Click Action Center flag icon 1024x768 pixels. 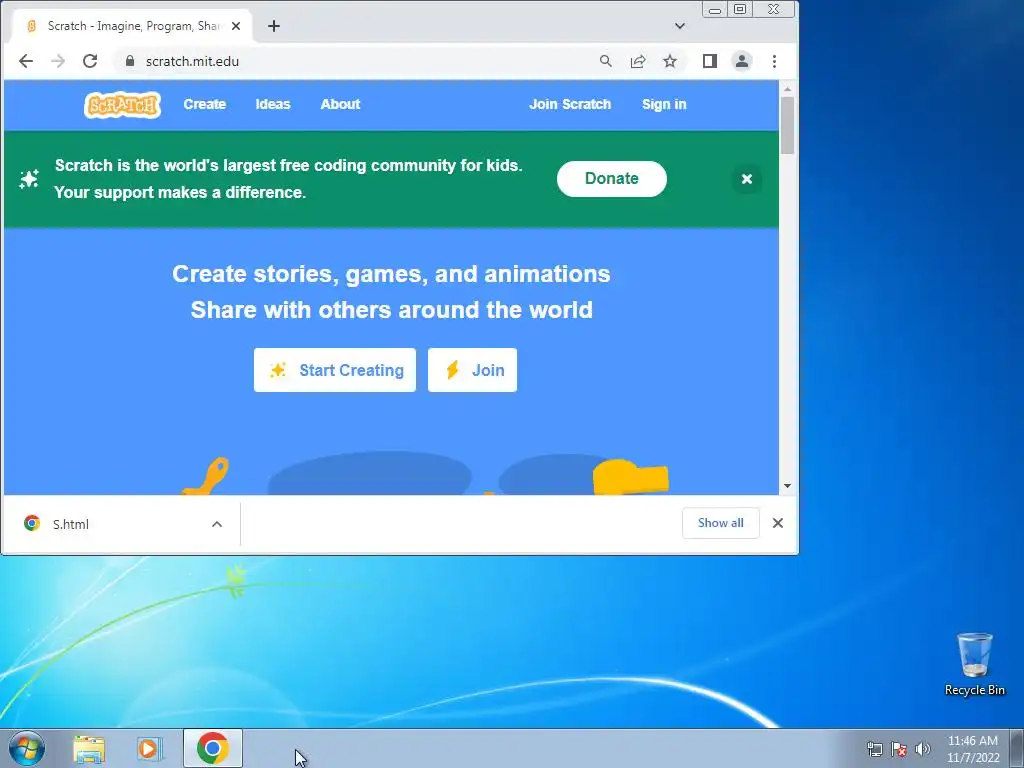899,749
